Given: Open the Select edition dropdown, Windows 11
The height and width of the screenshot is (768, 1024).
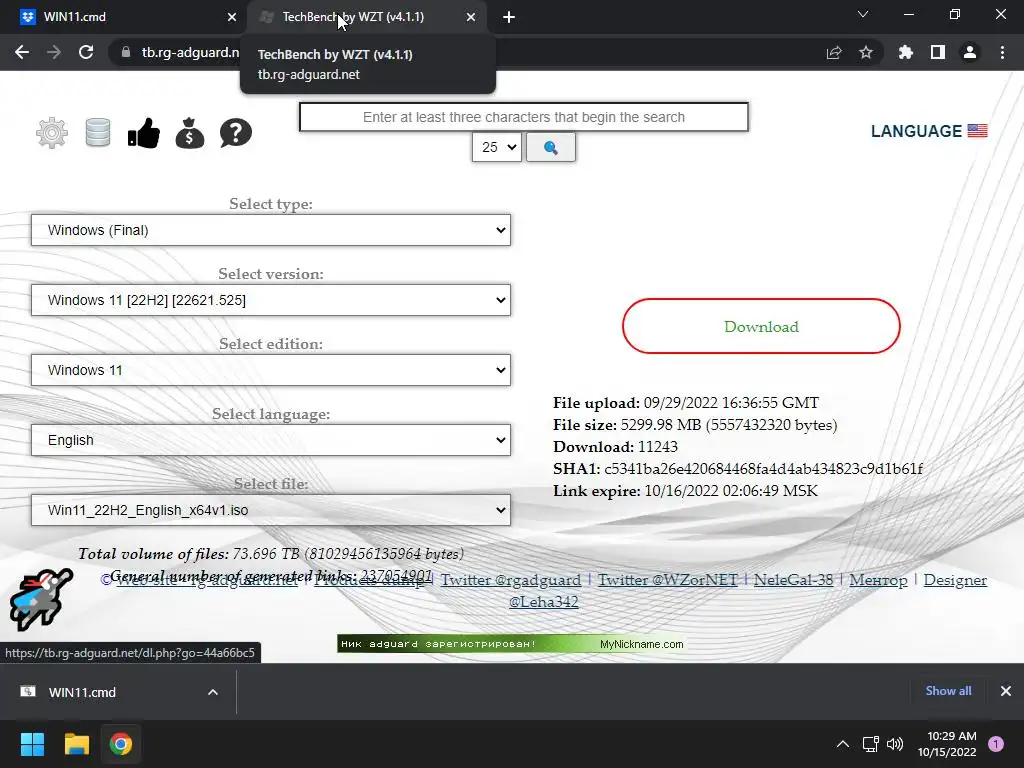Looking at the screenshot, I should (x=271, y=370).
